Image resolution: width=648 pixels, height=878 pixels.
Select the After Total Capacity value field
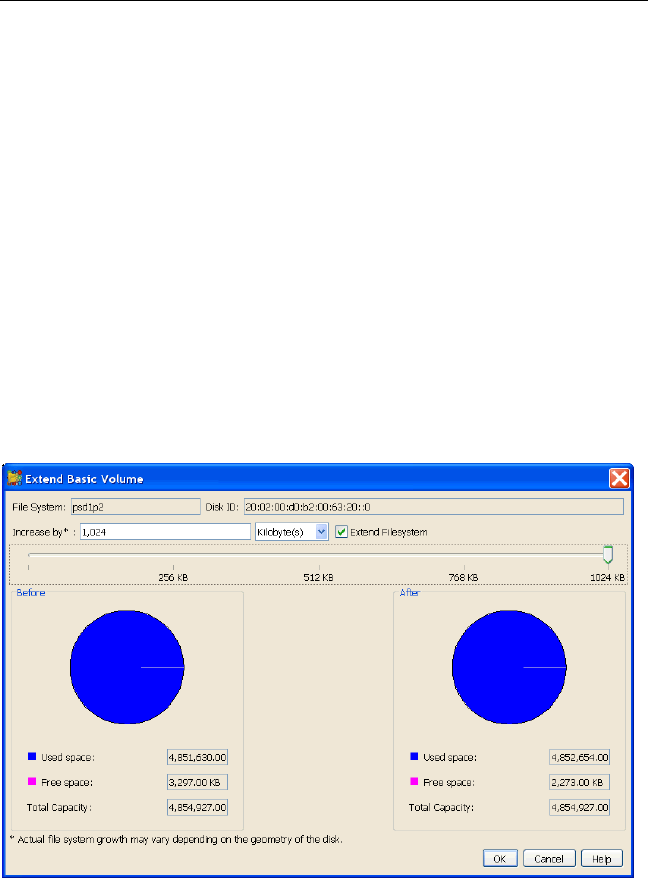[579, 807]
